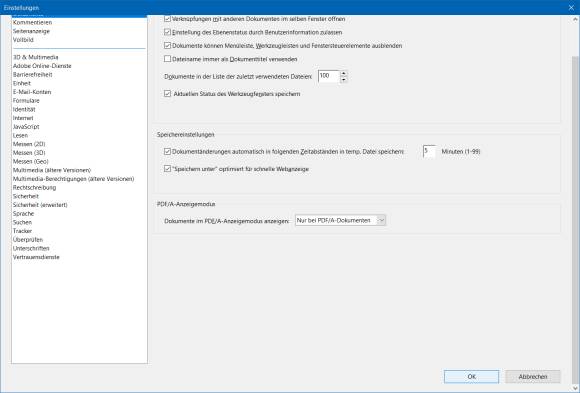Increase recent documents count with up arrow
This screenshot has height=393, width=580.
click(344, 73)
